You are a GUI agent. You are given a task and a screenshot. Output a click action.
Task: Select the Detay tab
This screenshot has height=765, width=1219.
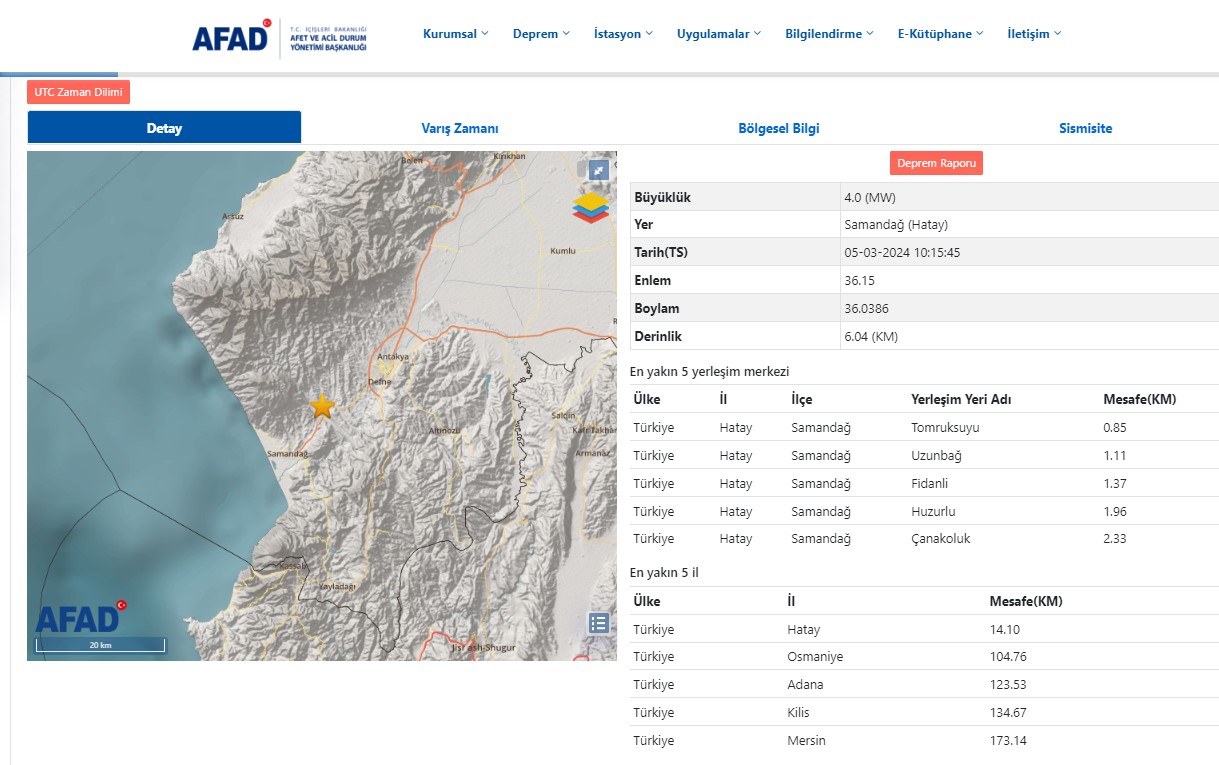164,128
